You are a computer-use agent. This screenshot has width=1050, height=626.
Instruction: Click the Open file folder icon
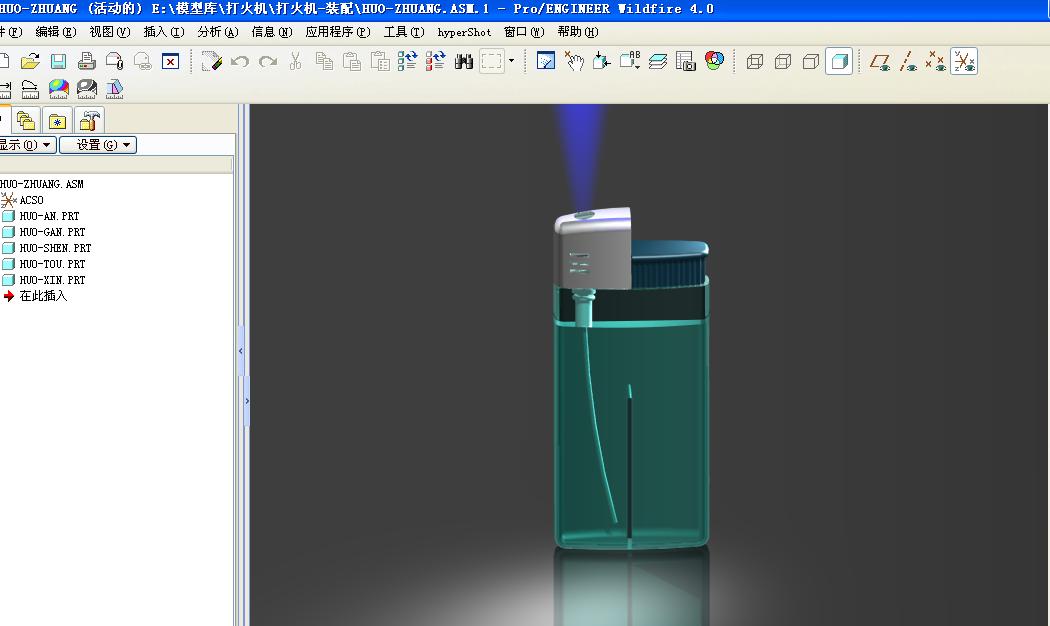point(30,62)
